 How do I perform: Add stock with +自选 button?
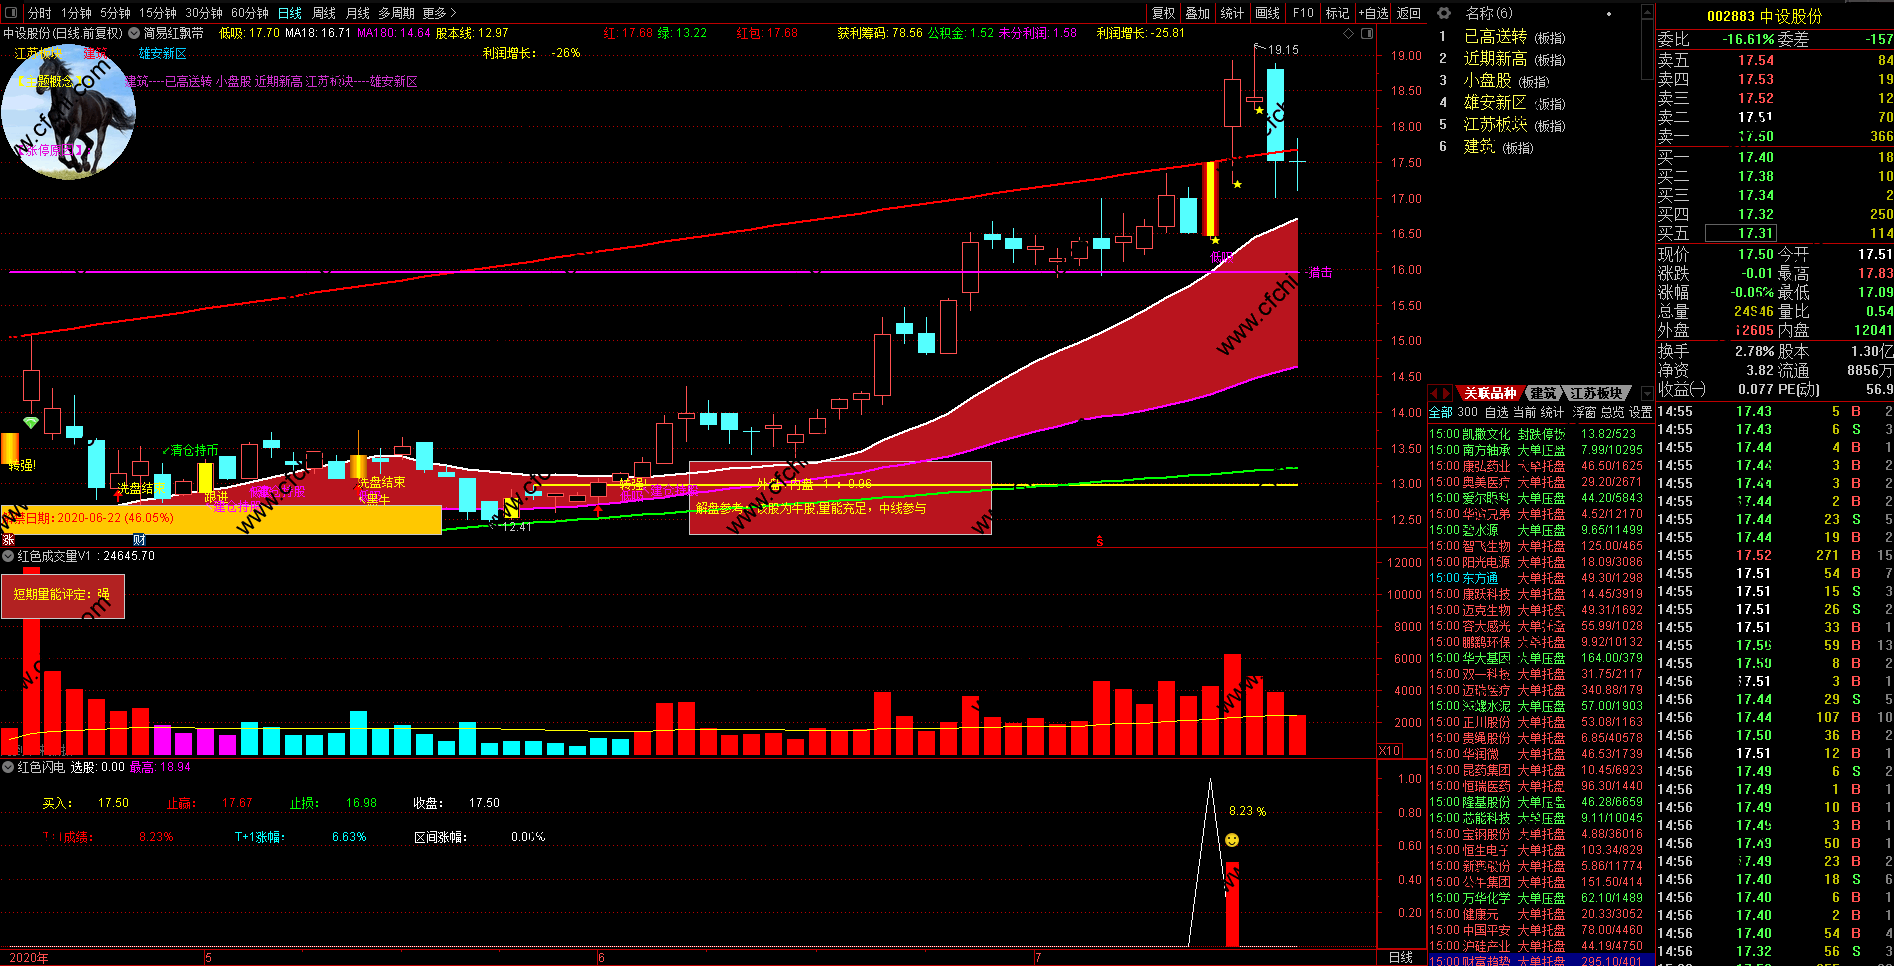tap(1373, 13)
